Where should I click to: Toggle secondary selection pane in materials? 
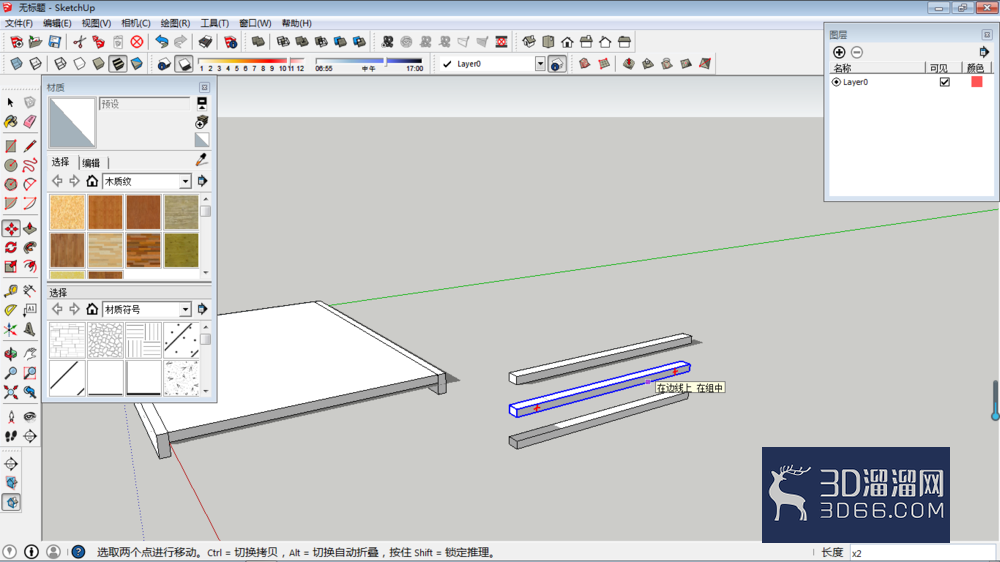202,103
